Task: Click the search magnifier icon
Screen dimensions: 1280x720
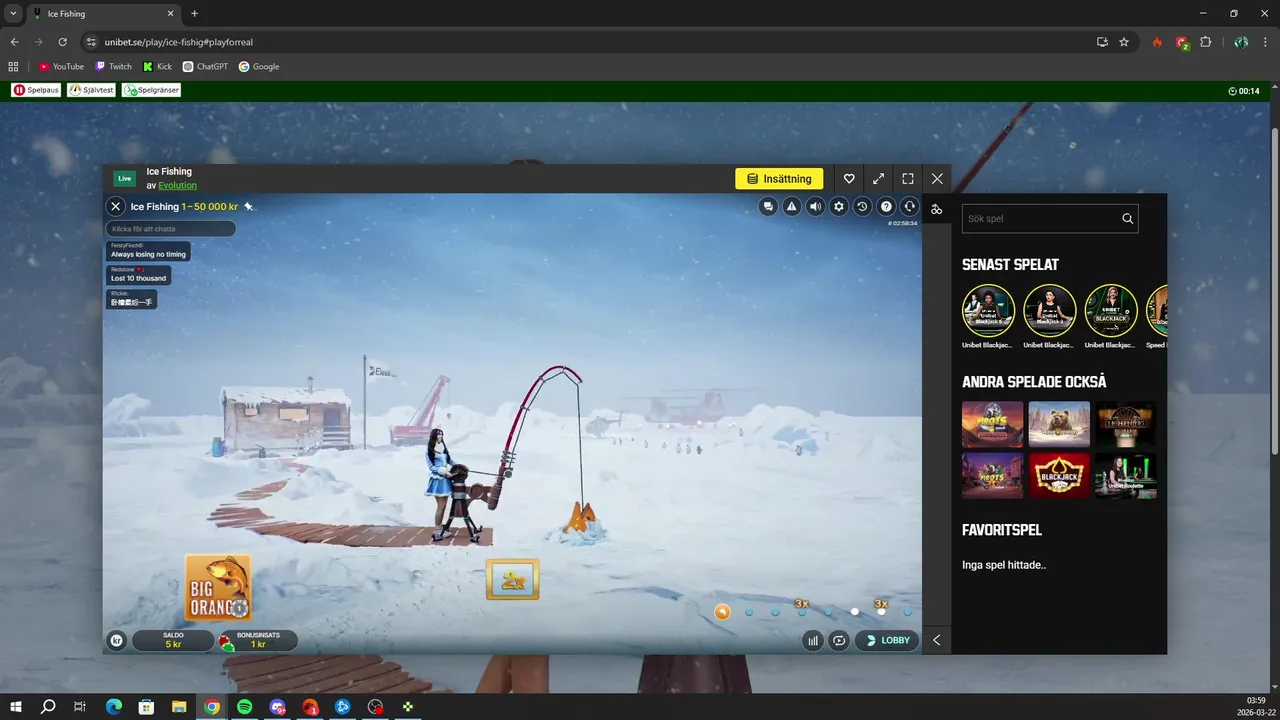Action: (1127, 218)
